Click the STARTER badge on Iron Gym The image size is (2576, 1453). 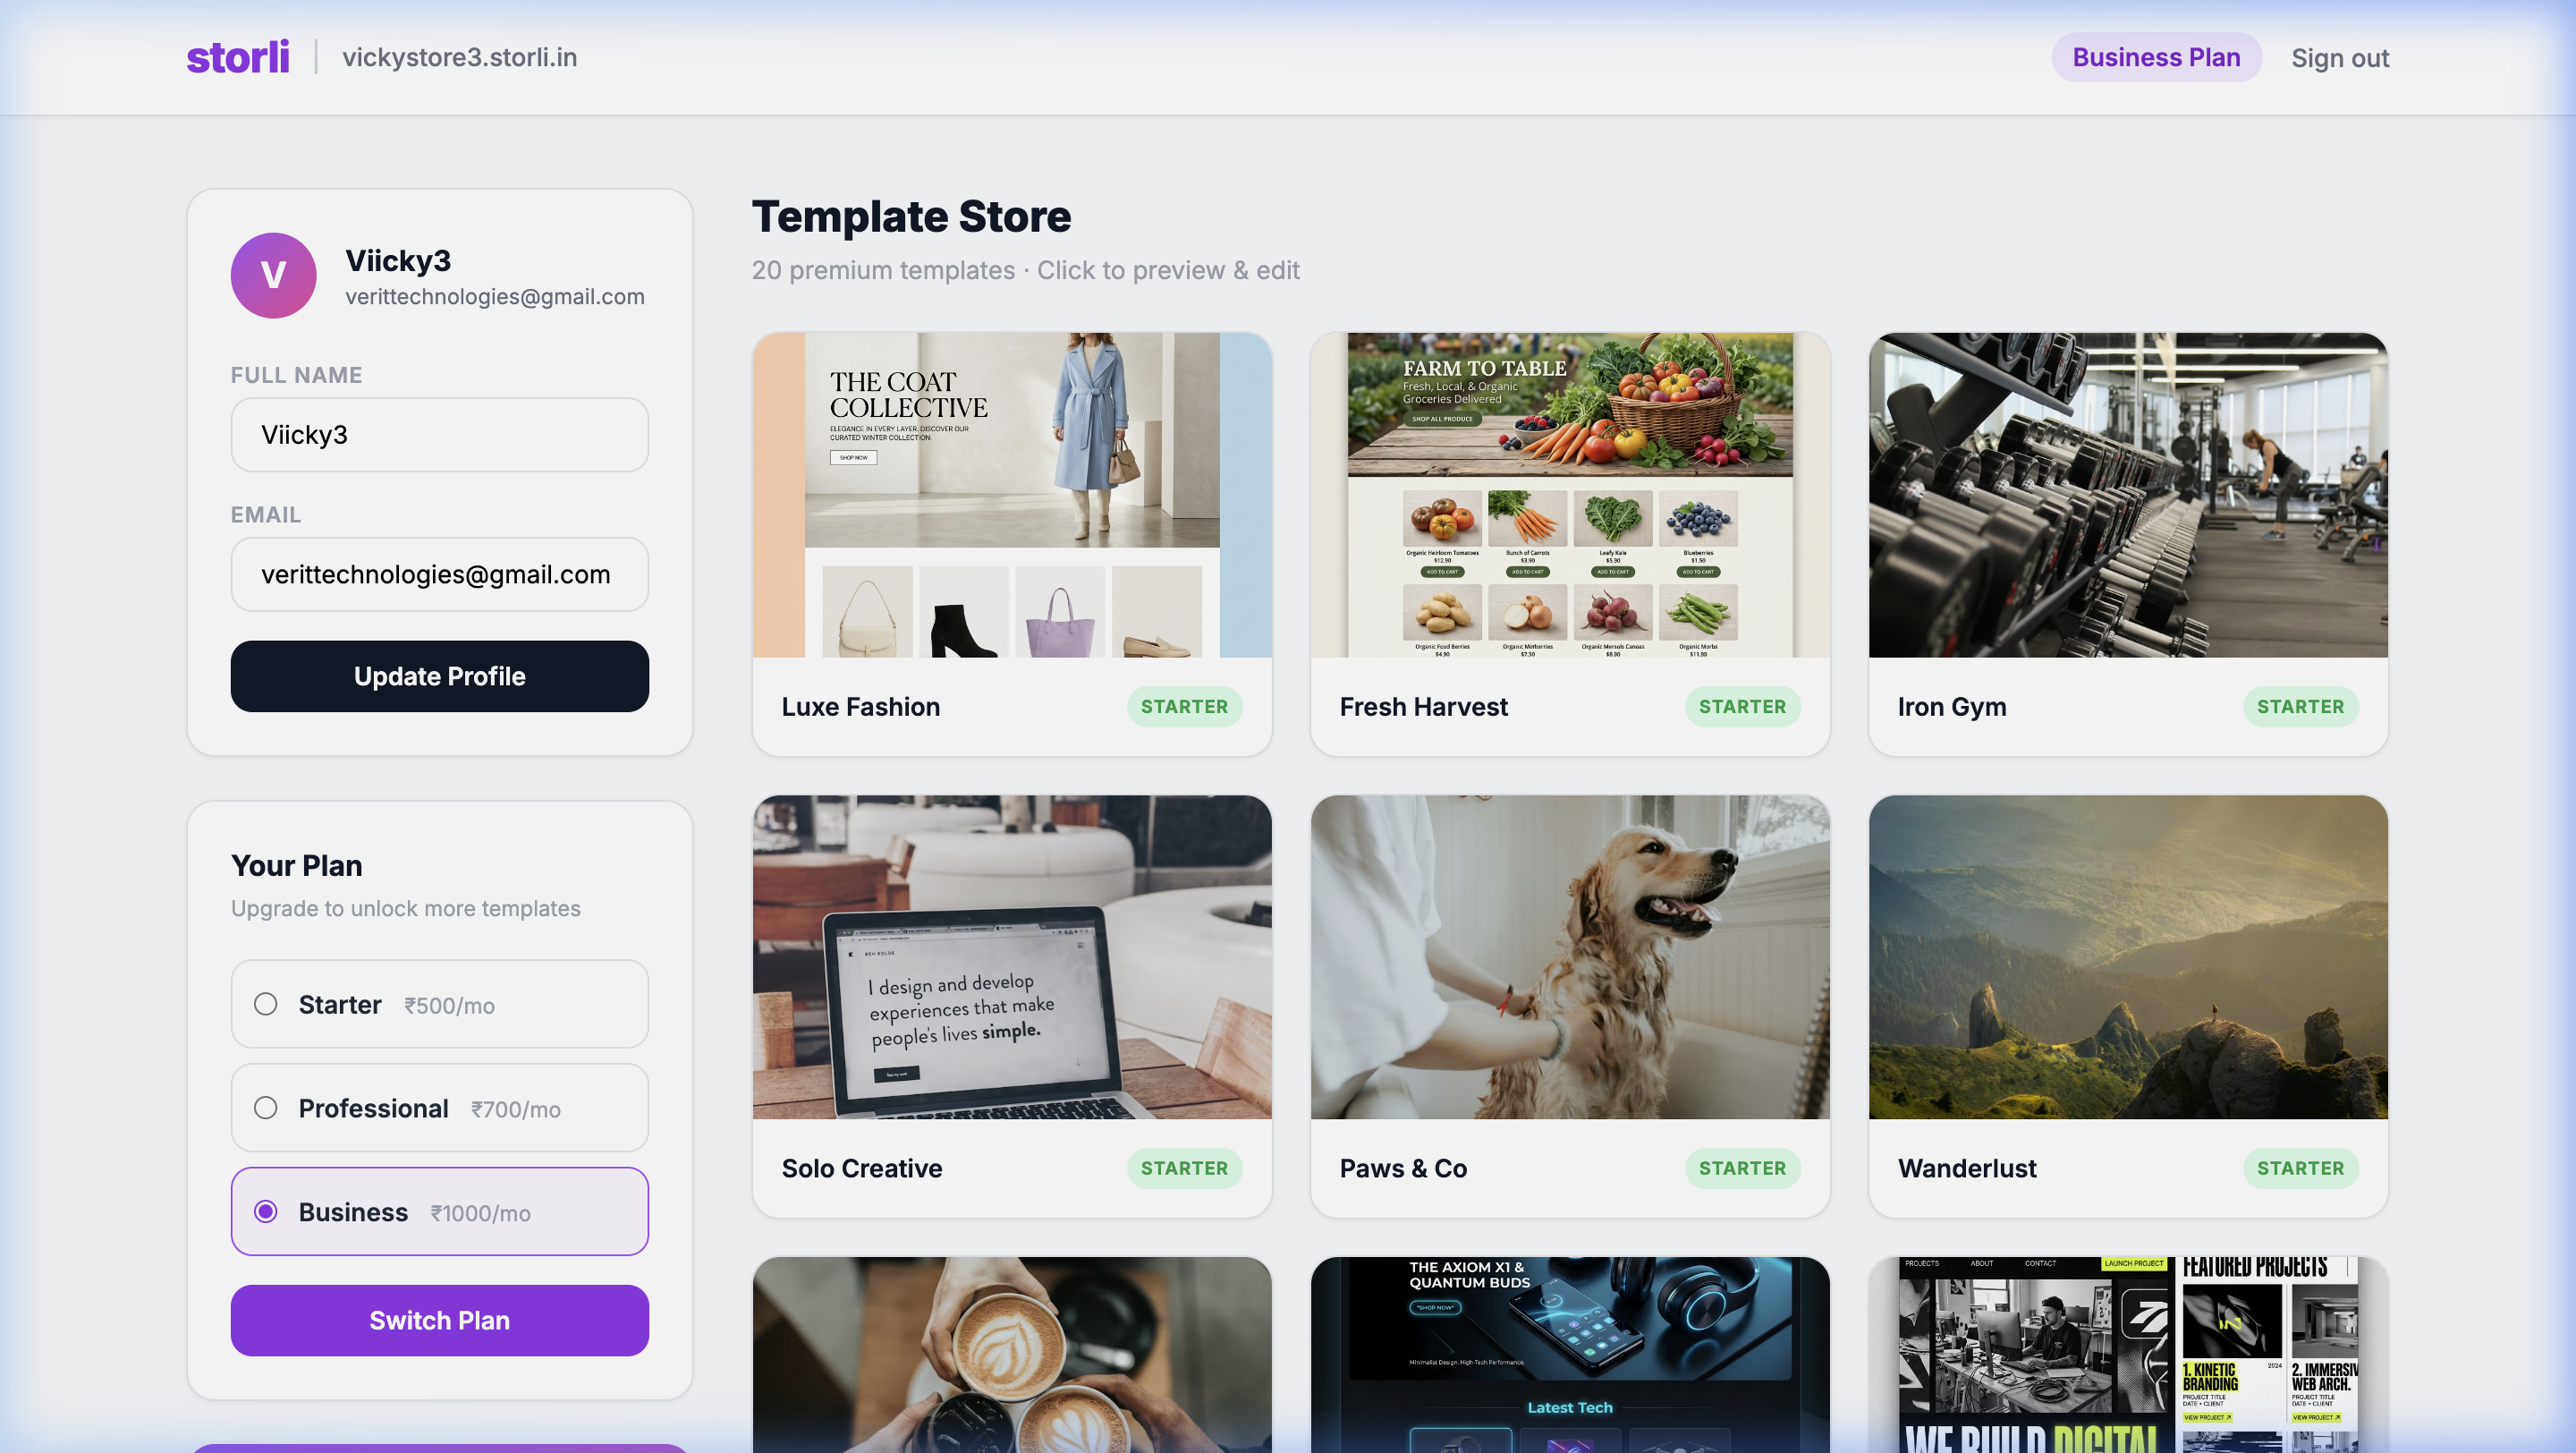coord(2300,707)
